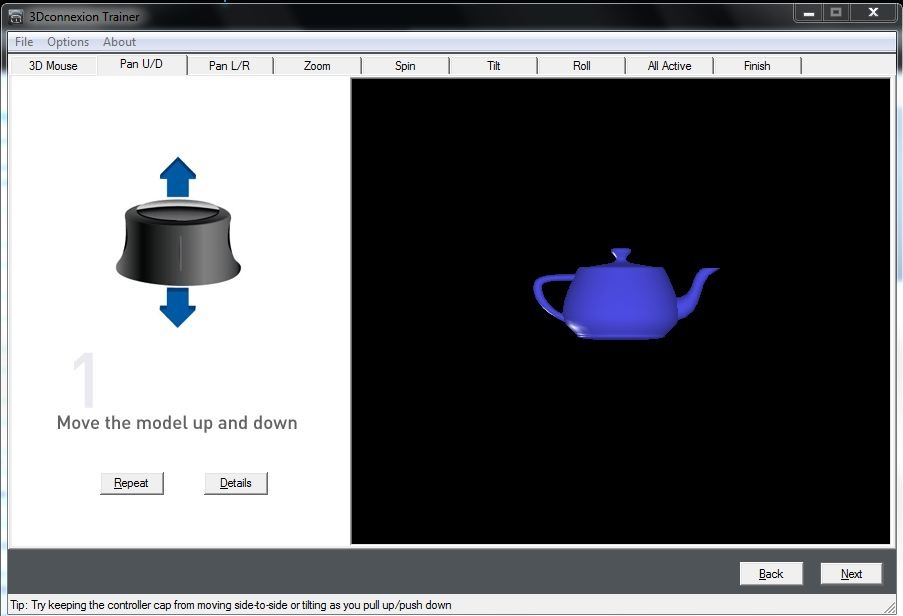Image resolution: width=903 pixels, height=616 pixels.
Task: Switch to the 3D Mouse tab
Action: 53,66
